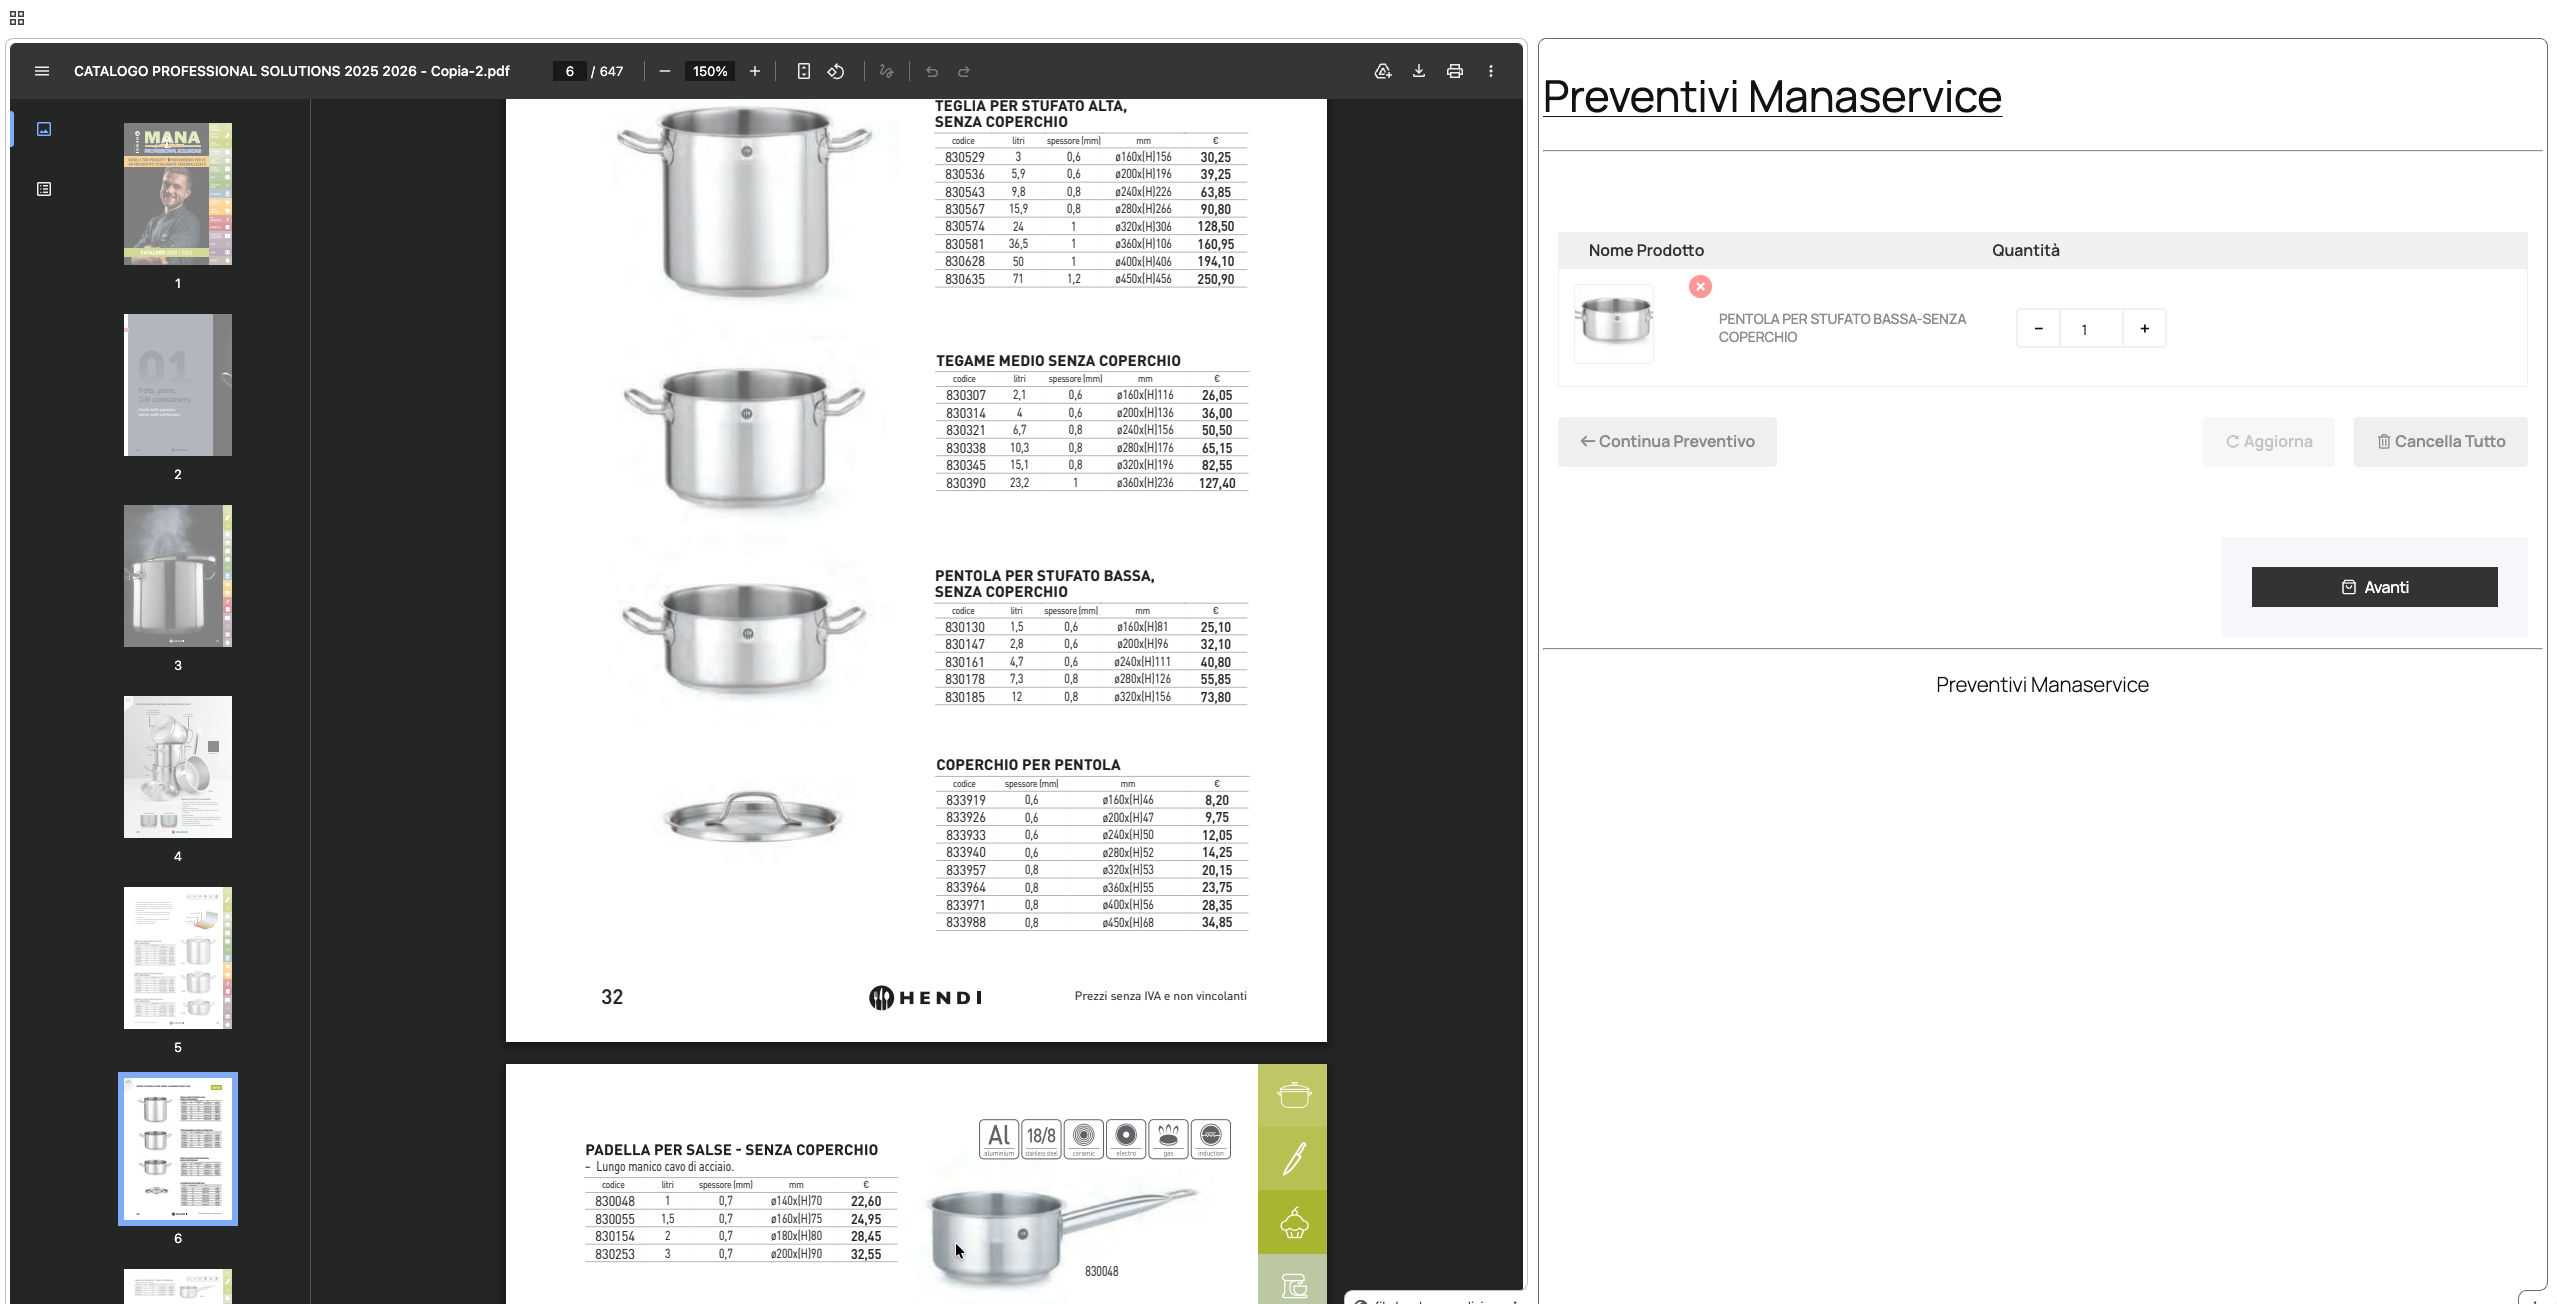The image size is (2557, 1304).
Task: Click the PENTOLA PER STUFATO BASSA-SENZA COPERCHIO product name
Action: point(1842,328)
